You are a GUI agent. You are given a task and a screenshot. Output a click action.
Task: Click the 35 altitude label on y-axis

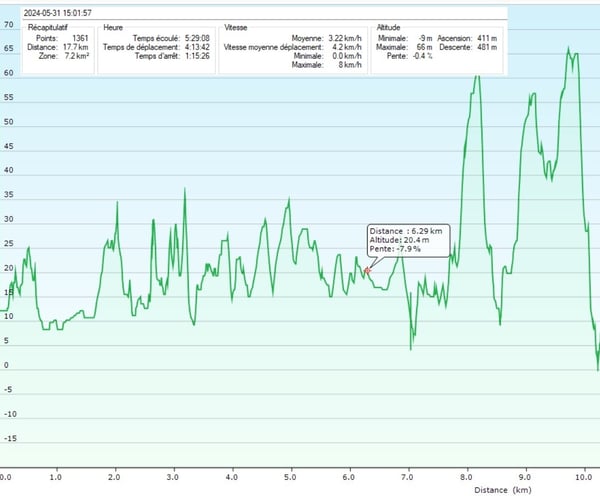click(8, 194)
